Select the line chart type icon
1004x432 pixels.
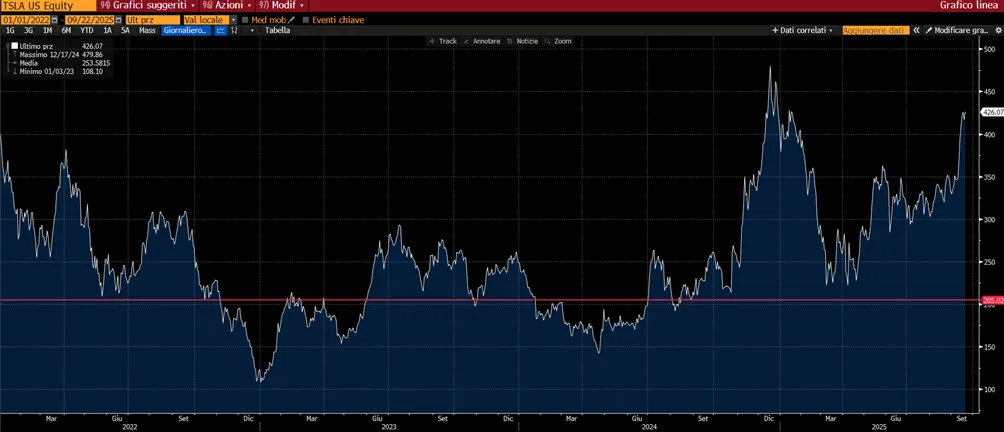click(x=221, y=30)
